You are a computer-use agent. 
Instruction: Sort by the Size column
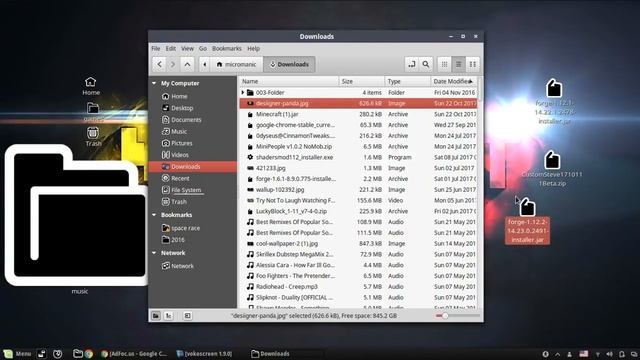coord(362,82)
